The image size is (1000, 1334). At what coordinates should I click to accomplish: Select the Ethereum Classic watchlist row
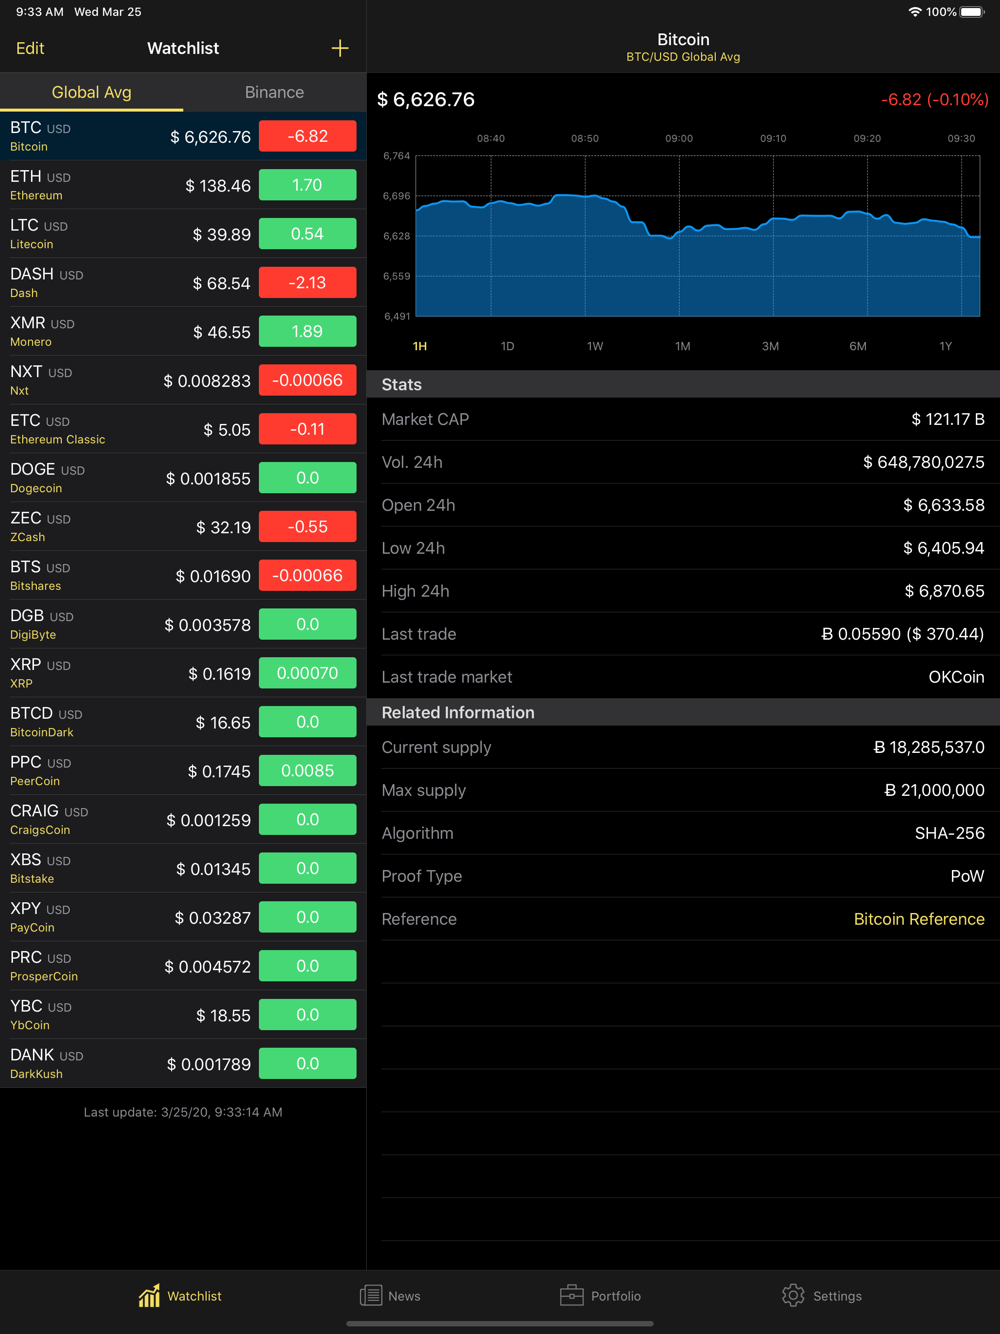click(183, 429)
